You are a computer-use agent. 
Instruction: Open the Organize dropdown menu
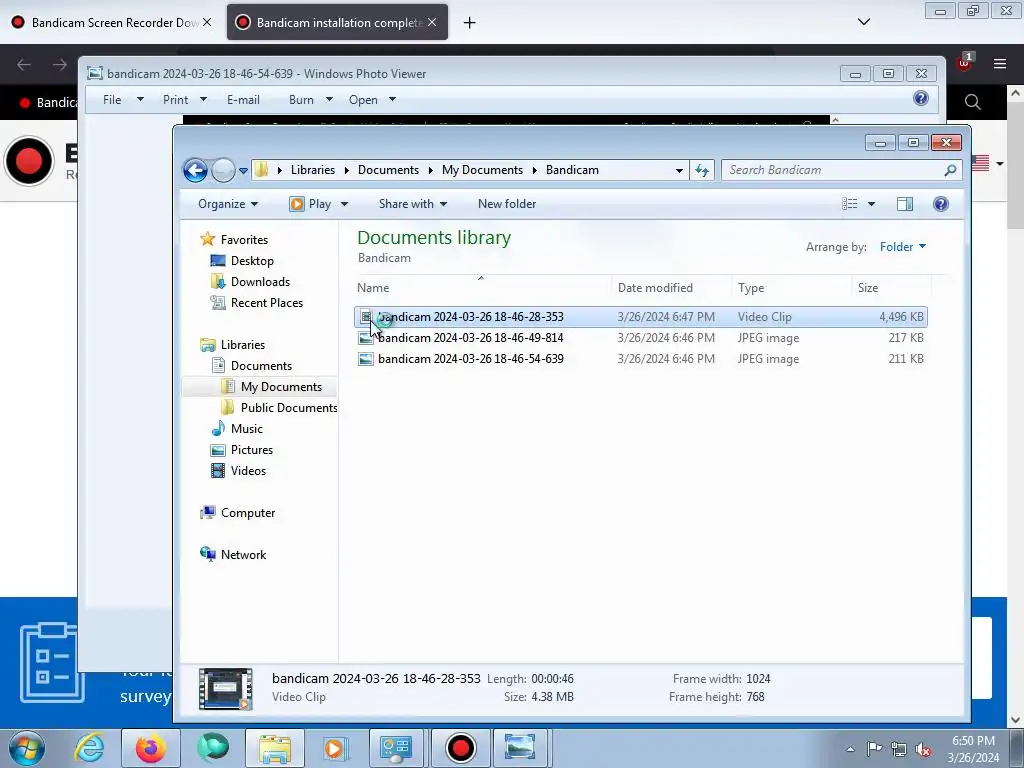(228, 204)
